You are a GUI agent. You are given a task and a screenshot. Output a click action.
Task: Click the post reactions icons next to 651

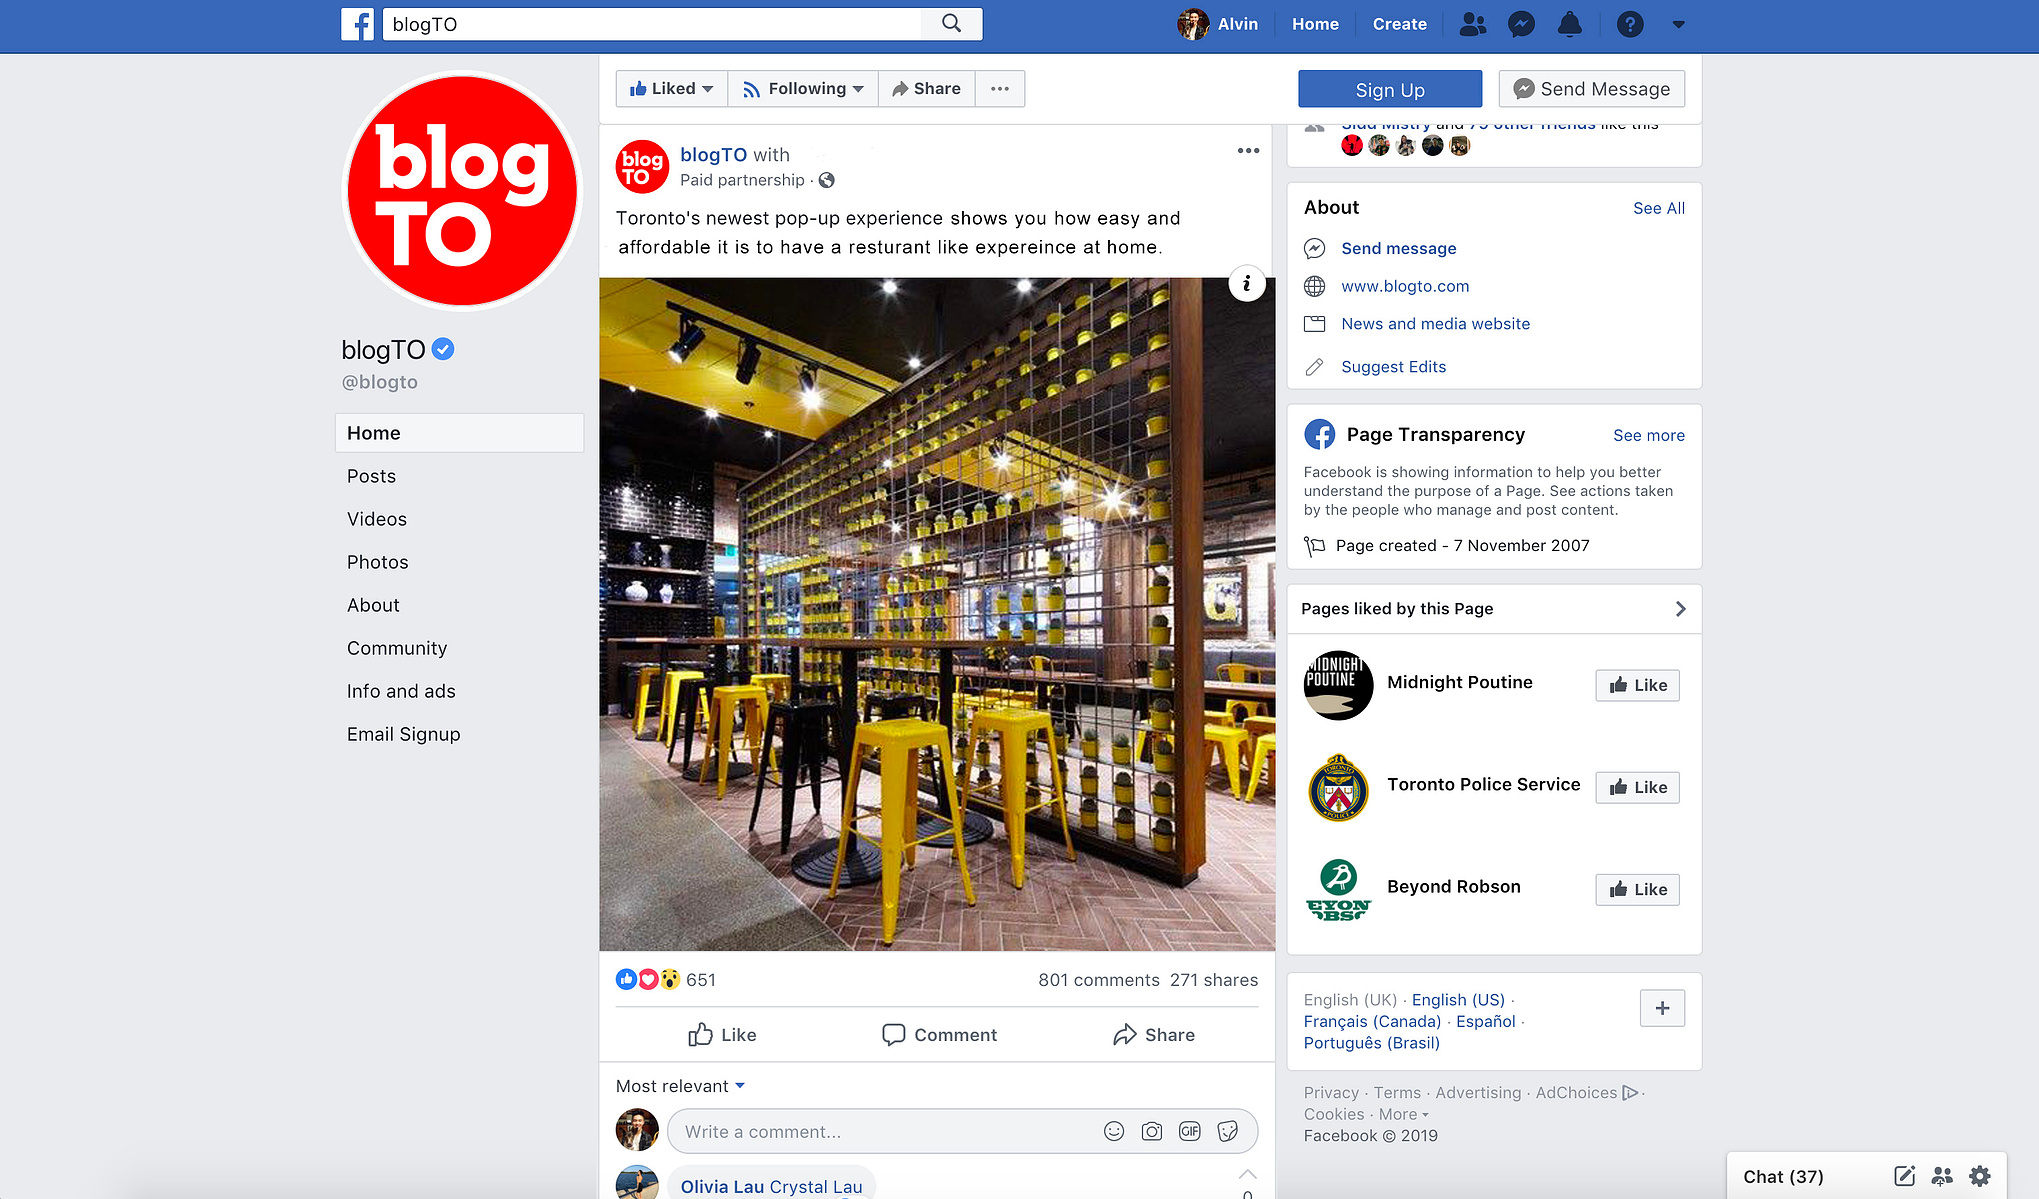click(x=648, y=980)
